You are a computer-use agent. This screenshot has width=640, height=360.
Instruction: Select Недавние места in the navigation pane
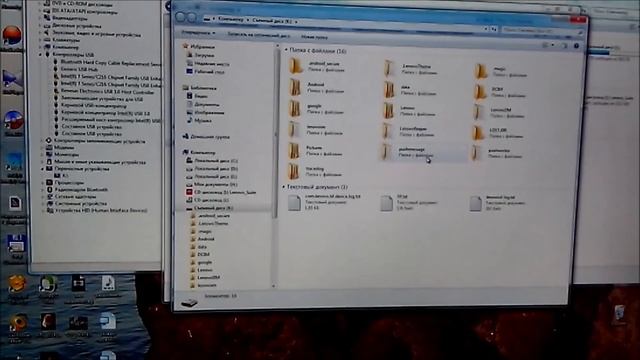click(209, 64)
